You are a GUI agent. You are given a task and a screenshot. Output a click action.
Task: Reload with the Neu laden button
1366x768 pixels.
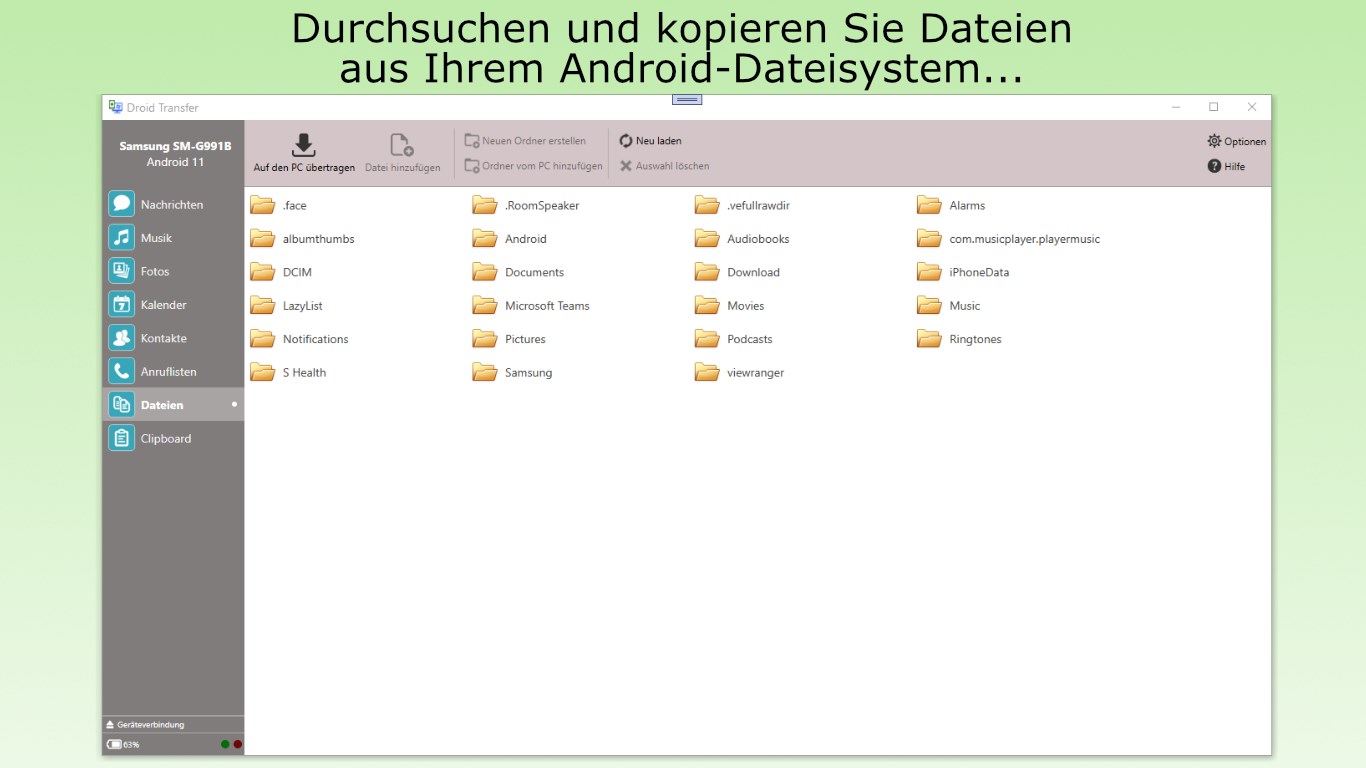click(x=650, y=141)
